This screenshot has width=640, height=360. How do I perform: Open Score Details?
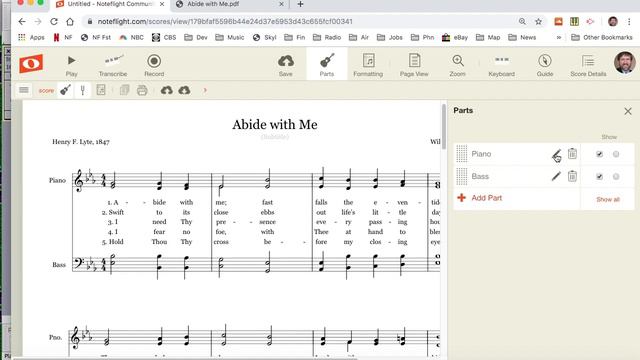tap(588, 65)
